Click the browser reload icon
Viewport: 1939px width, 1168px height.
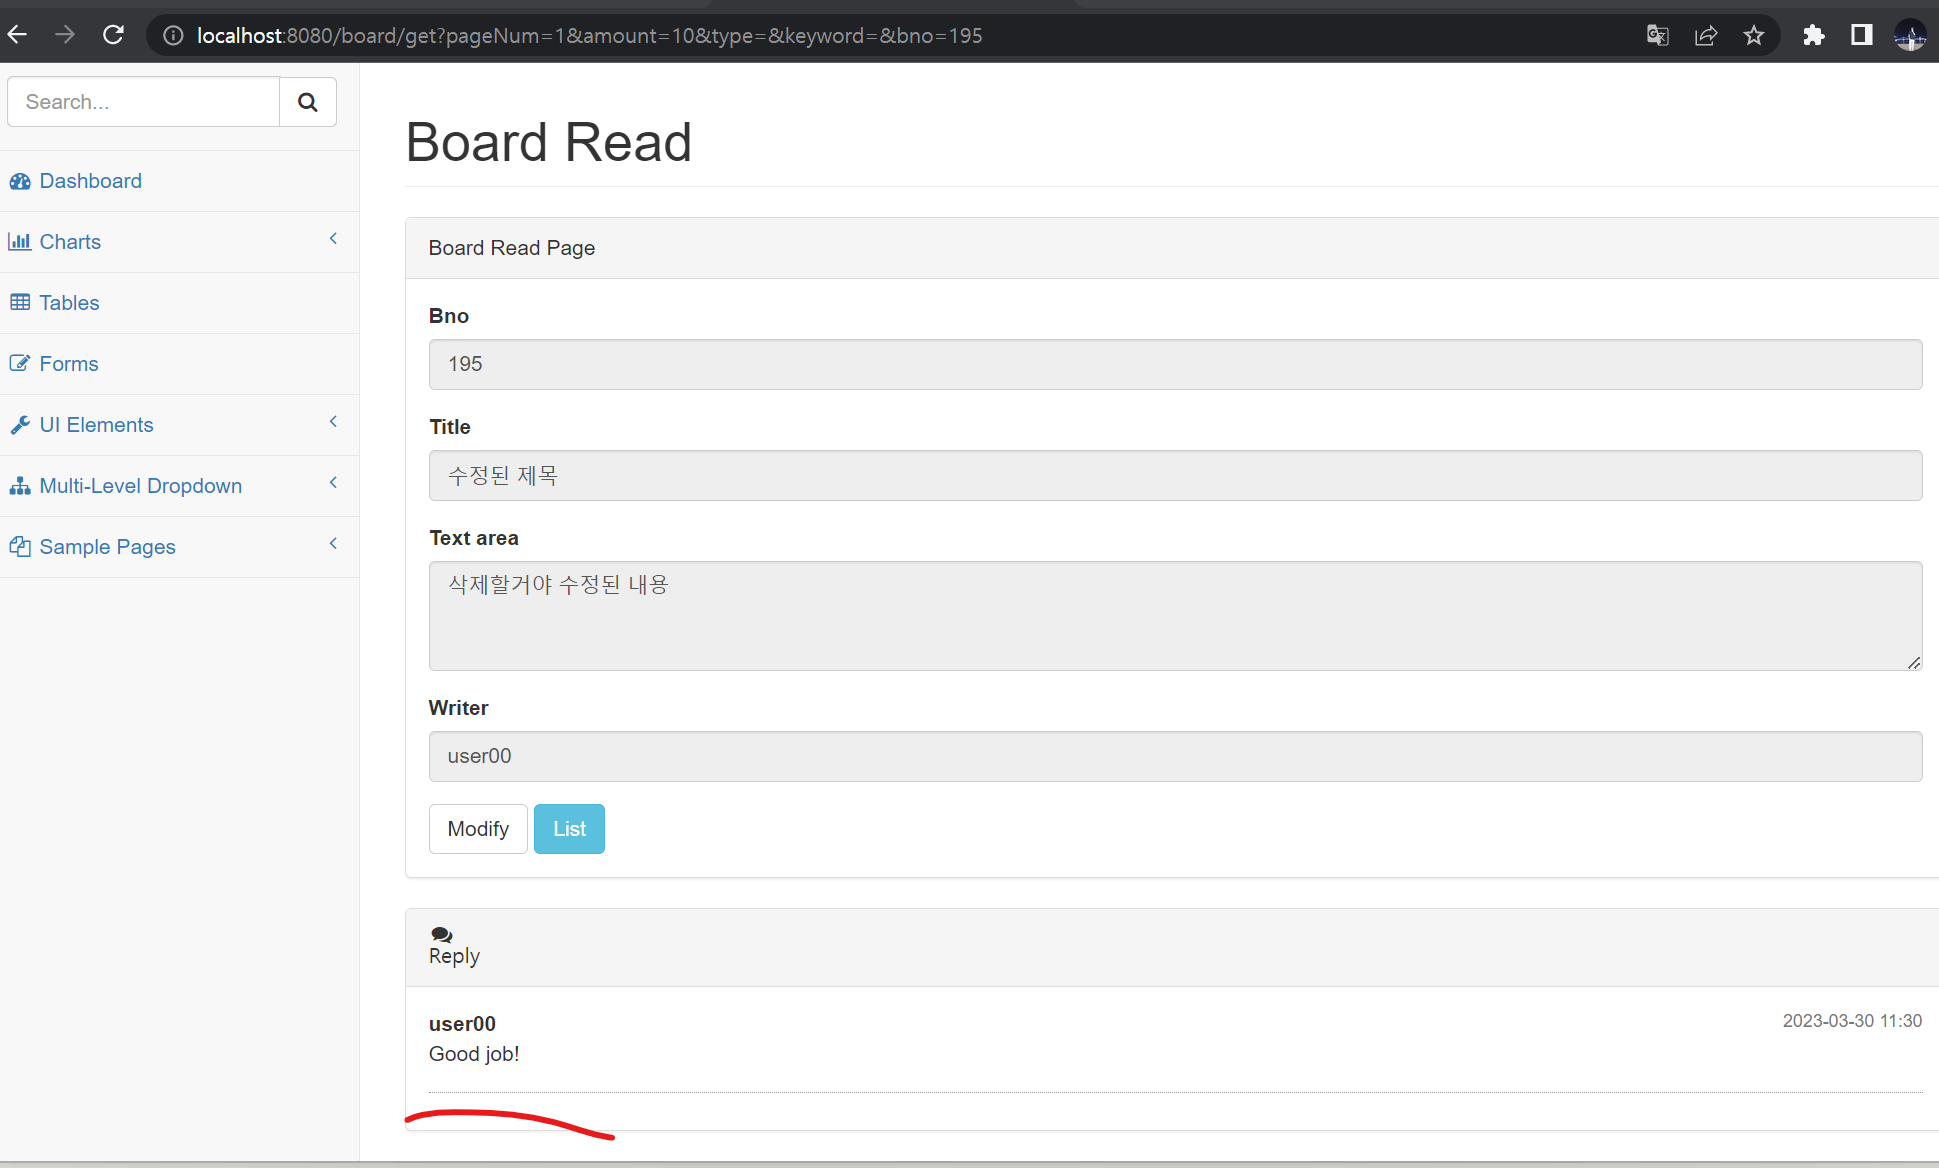[113, 35]
